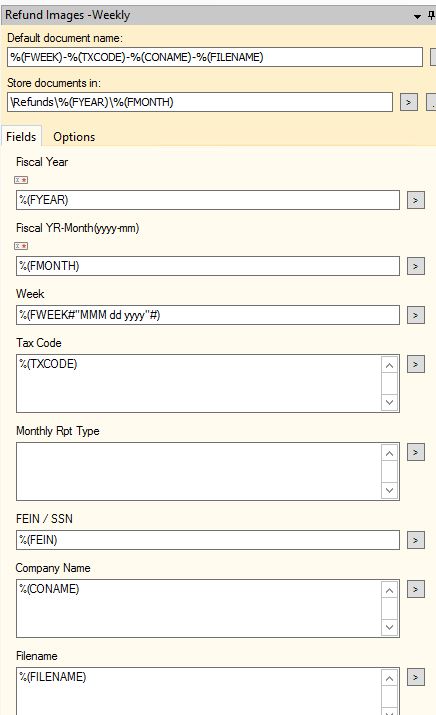Click the arrow button next to Fiscal YR-Month field
The image size is (436, 715).
[415, 266]
